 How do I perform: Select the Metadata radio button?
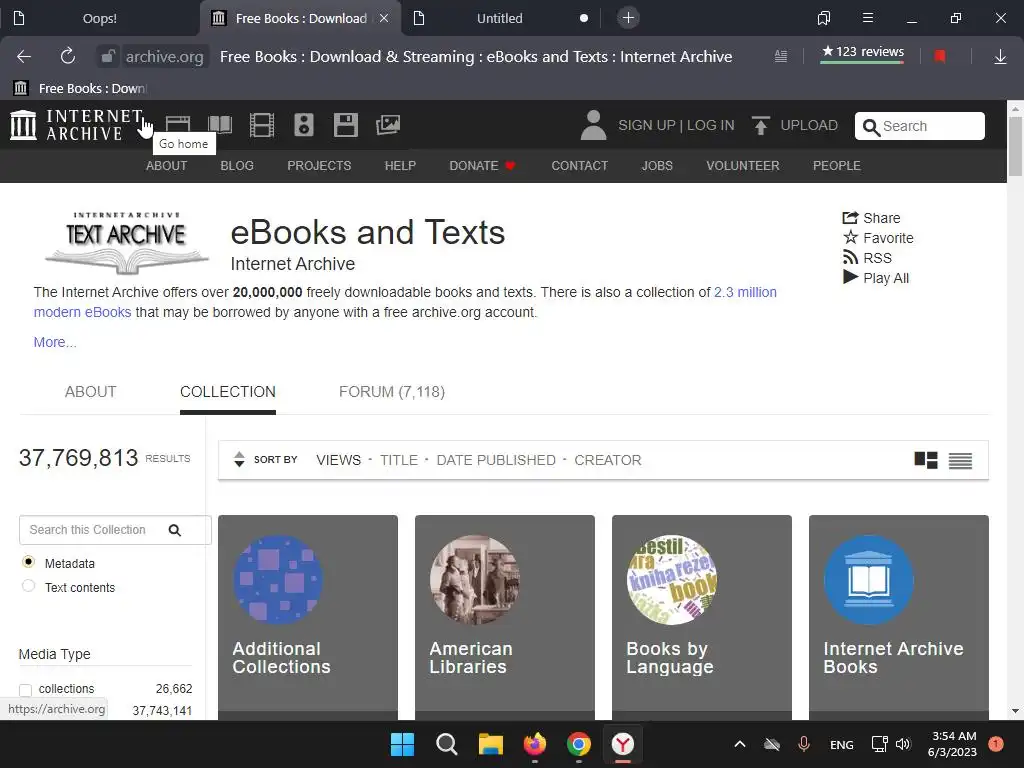tap(28, 562)
